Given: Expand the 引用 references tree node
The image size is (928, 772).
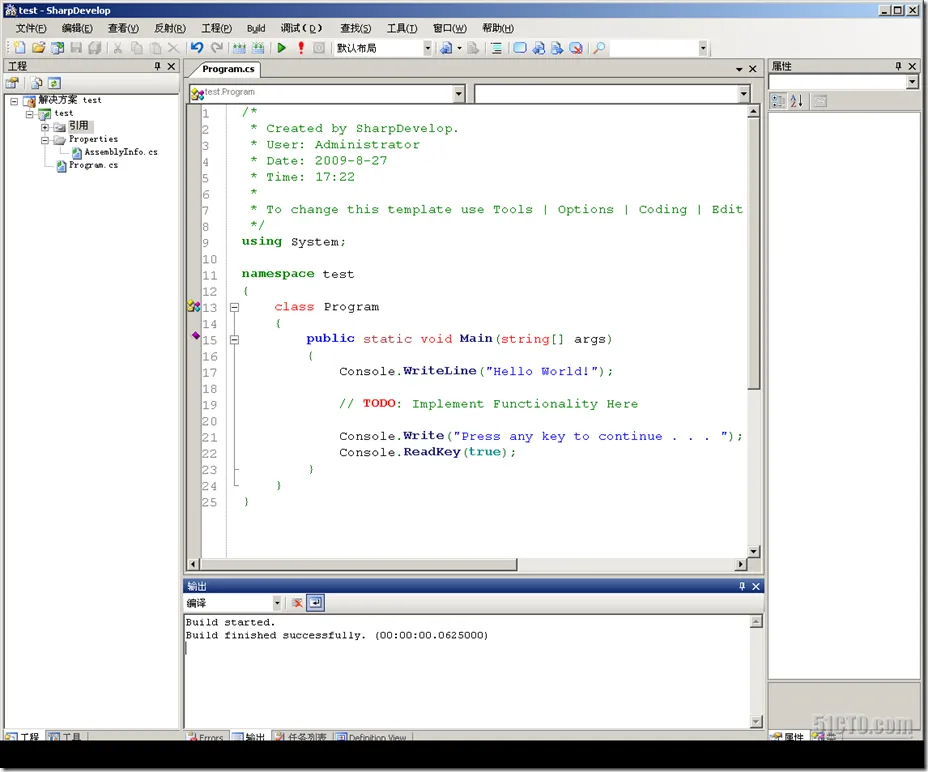Looking at the screenshot, I should [x=45, y=127].
